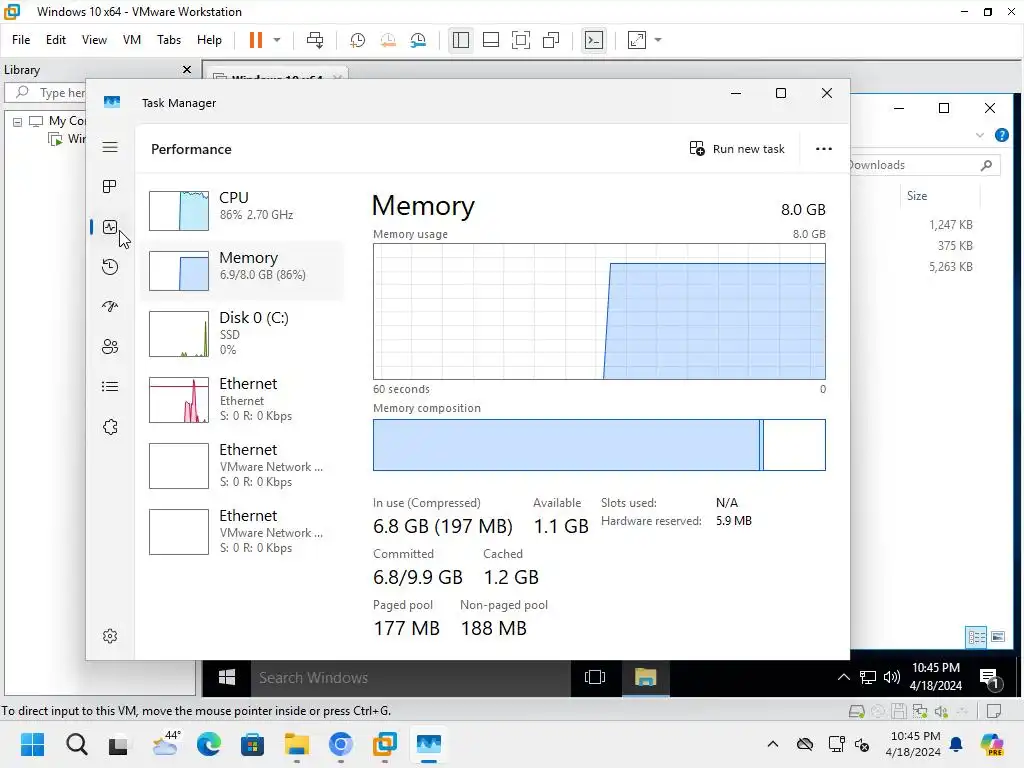Show hidden icons in guest tray
This screenshot has height=768, width=1024.
(844, 677)
